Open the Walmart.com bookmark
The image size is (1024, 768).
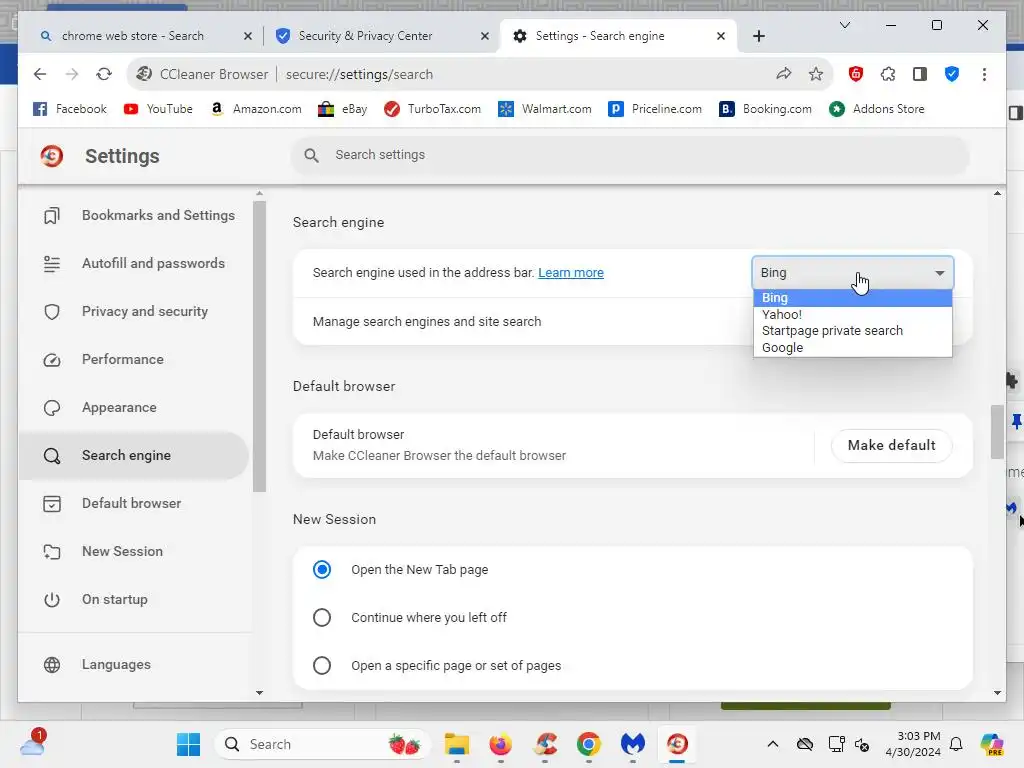point(545,109)
